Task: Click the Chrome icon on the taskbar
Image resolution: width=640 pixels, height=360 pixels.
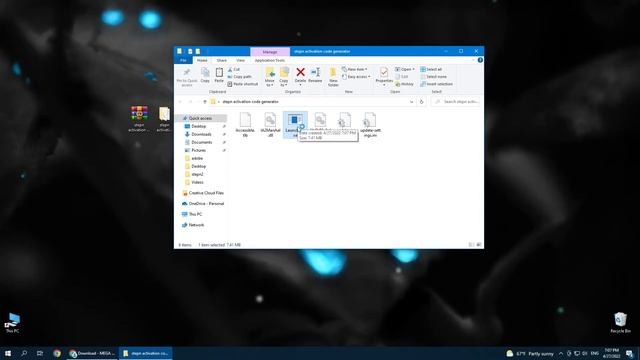Action: pyautogui.click(x=57, y=353)
